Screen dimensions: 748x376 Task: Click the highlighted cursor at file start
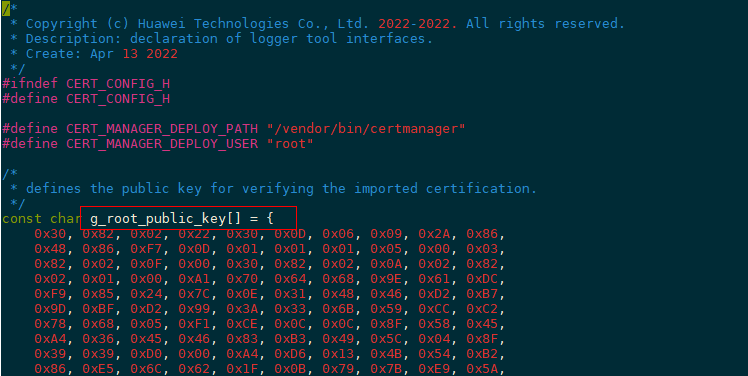6,9
